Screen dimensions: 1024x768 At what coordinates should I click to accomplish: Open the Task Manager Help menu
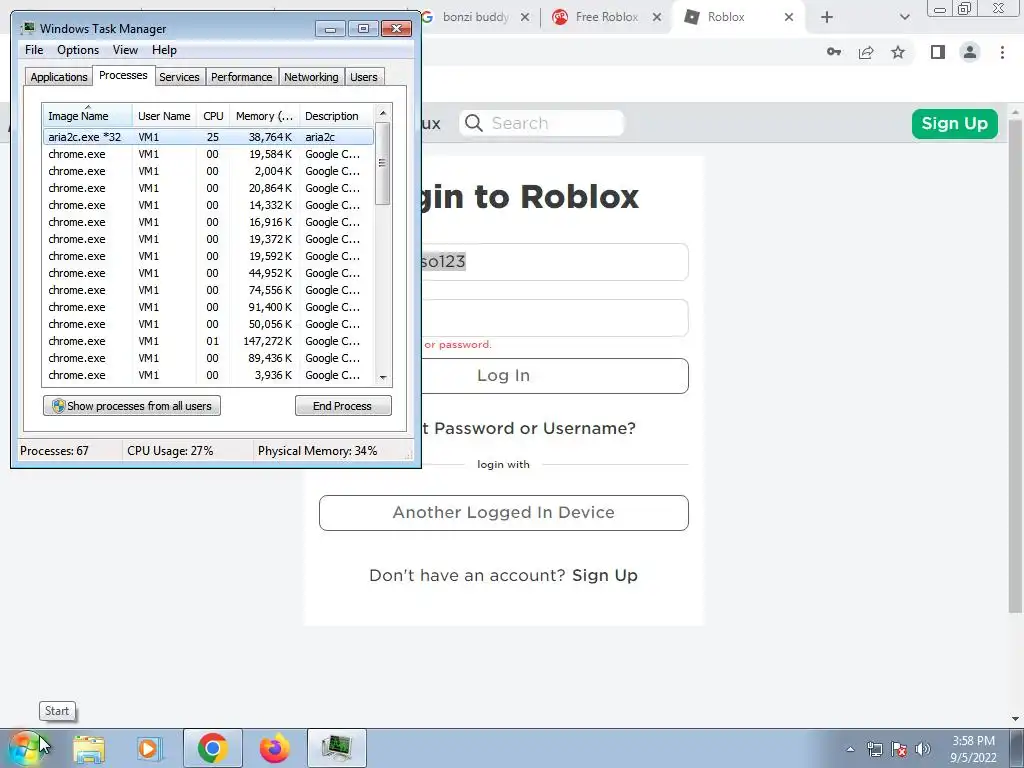pyautogui.click(x=164, y=50)
